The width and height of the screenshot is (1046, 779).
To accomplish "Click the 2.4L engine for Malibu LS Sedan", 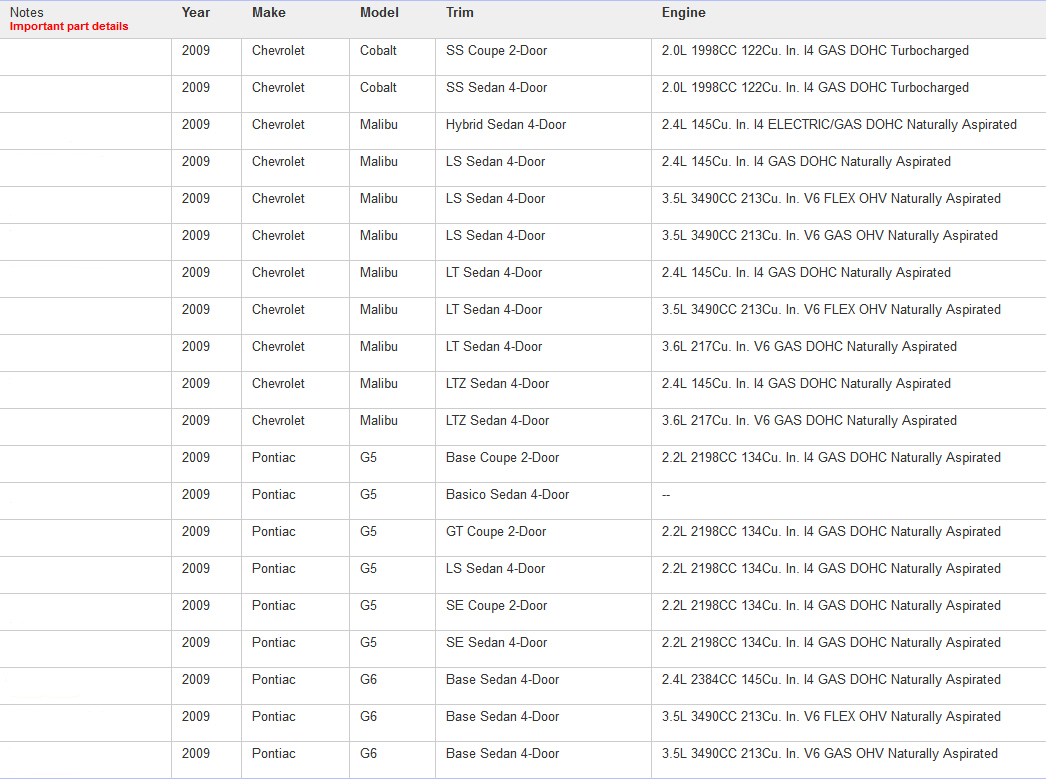I will click(x=806, y=161).
